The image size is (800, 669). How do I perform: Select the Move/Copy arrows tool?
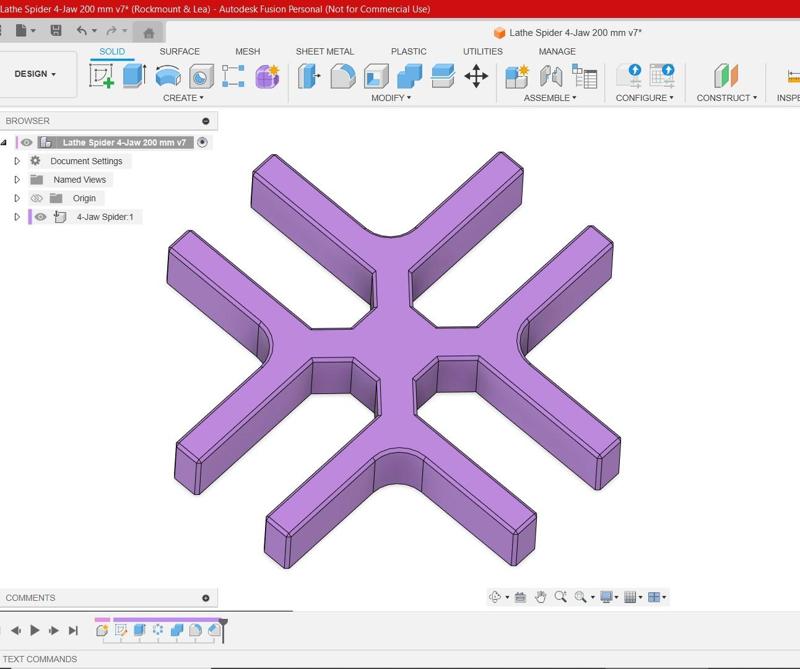point(476,76)
